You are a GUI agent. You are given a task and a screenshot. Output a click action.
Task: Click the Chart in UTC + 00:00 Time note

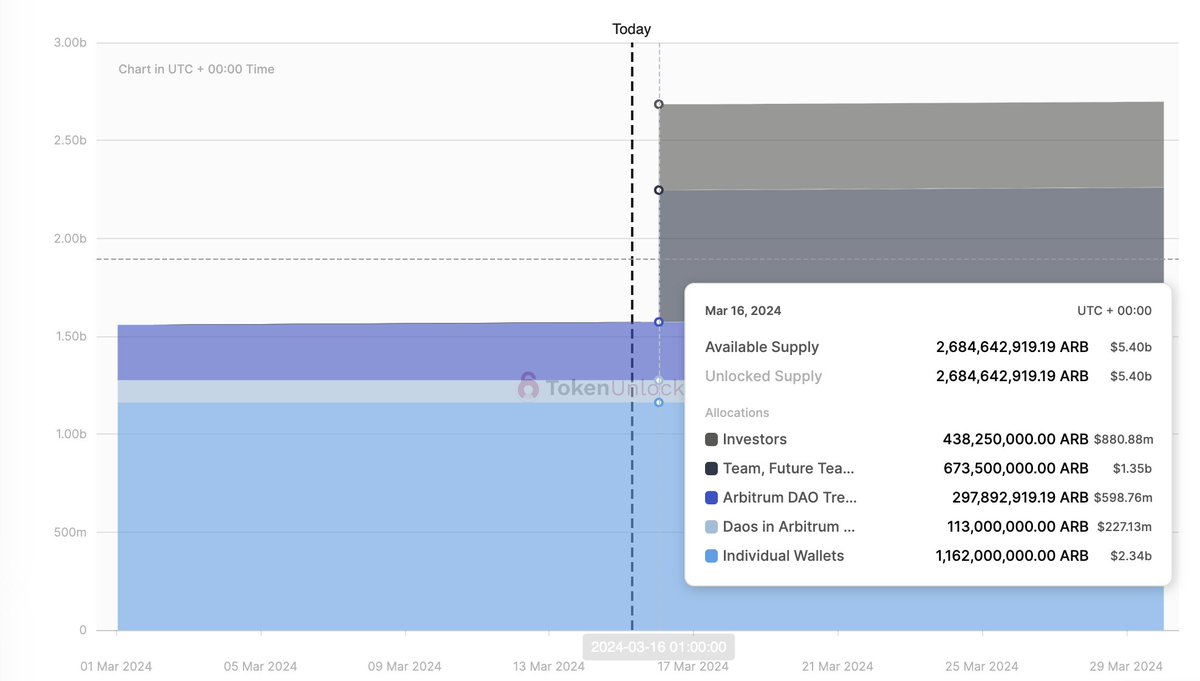coord(196,69)
